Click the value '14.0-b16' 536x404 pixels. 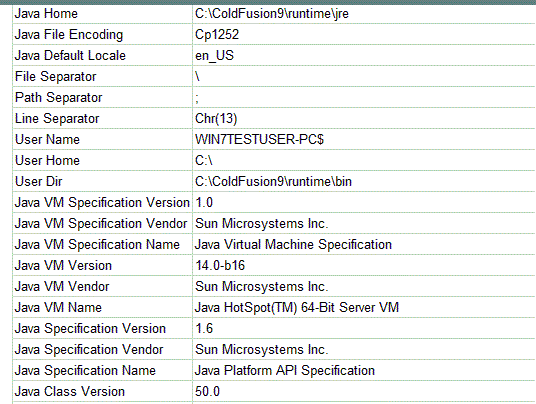point(220,266)
